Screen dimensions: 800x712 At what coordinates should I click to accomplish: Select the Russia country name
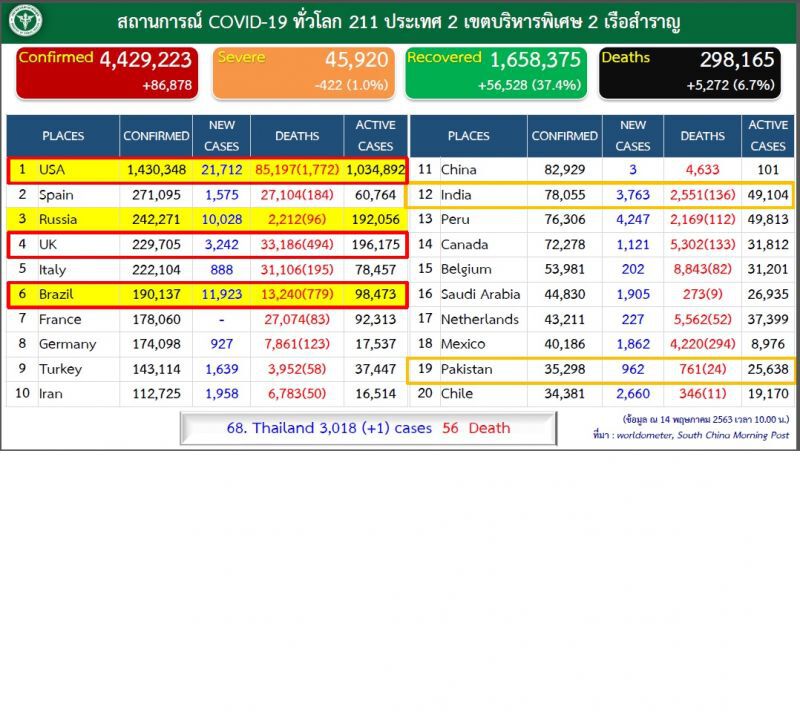tap(58, 219)
